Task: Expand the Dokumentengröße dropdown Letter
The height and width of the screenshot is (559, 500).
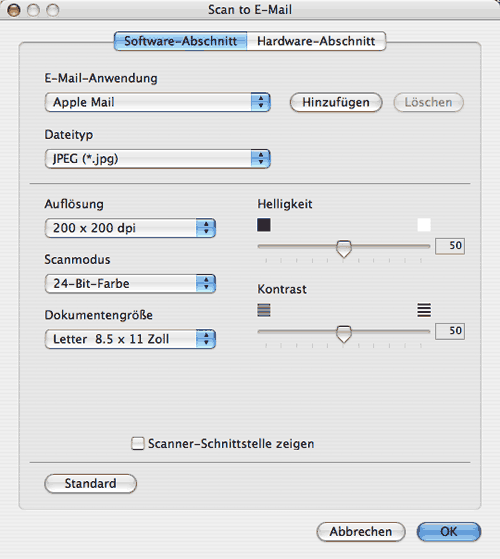Action: tap(130, 339)
